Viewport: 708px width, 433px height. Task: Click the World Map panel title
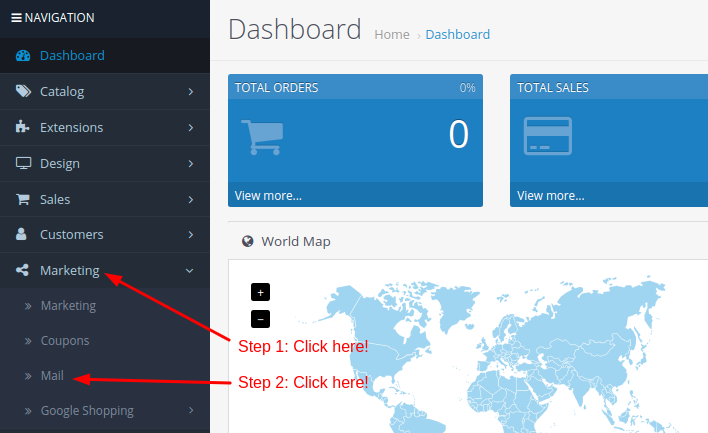[x=296, y=242]
